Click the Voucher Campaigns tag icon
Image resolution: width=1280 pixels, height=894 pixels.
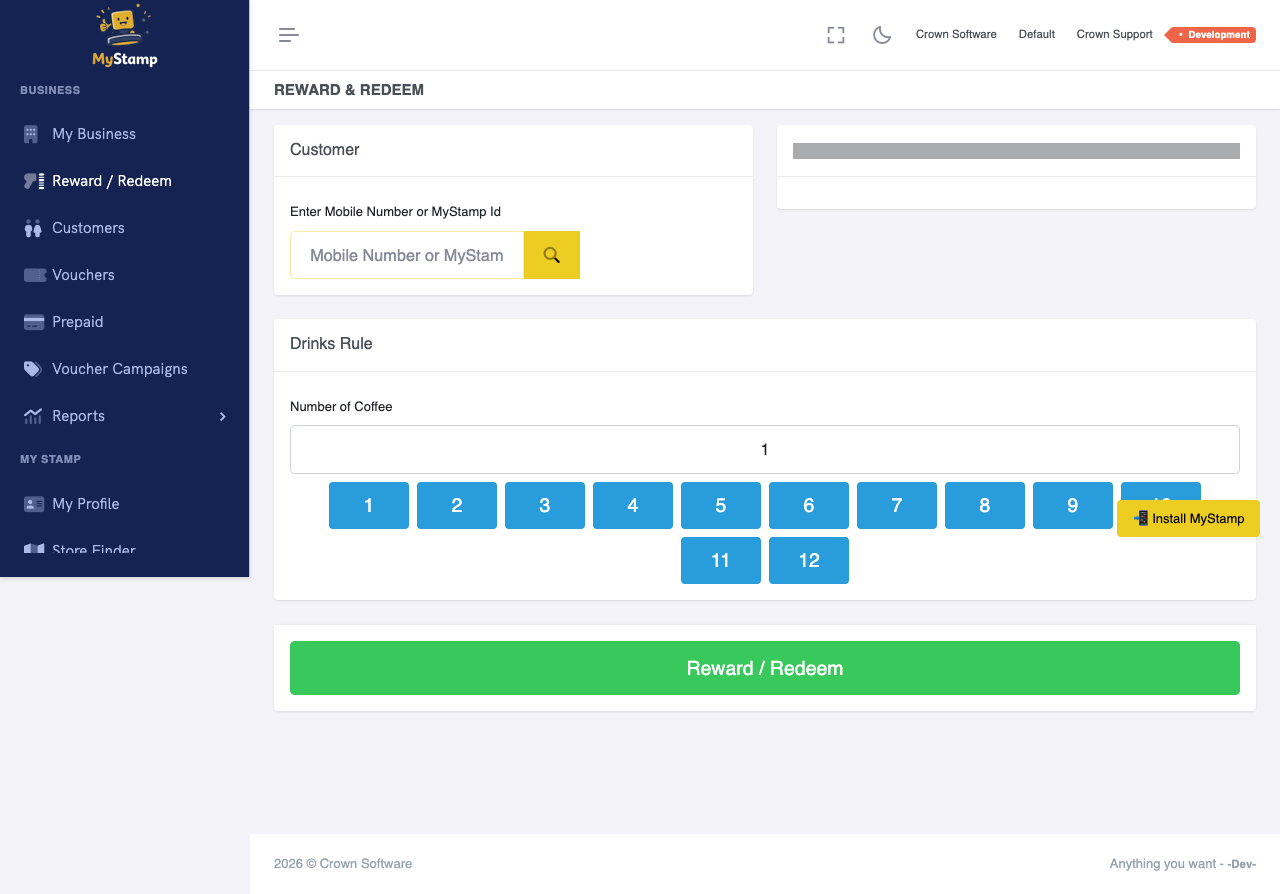[x=33, y=369]
